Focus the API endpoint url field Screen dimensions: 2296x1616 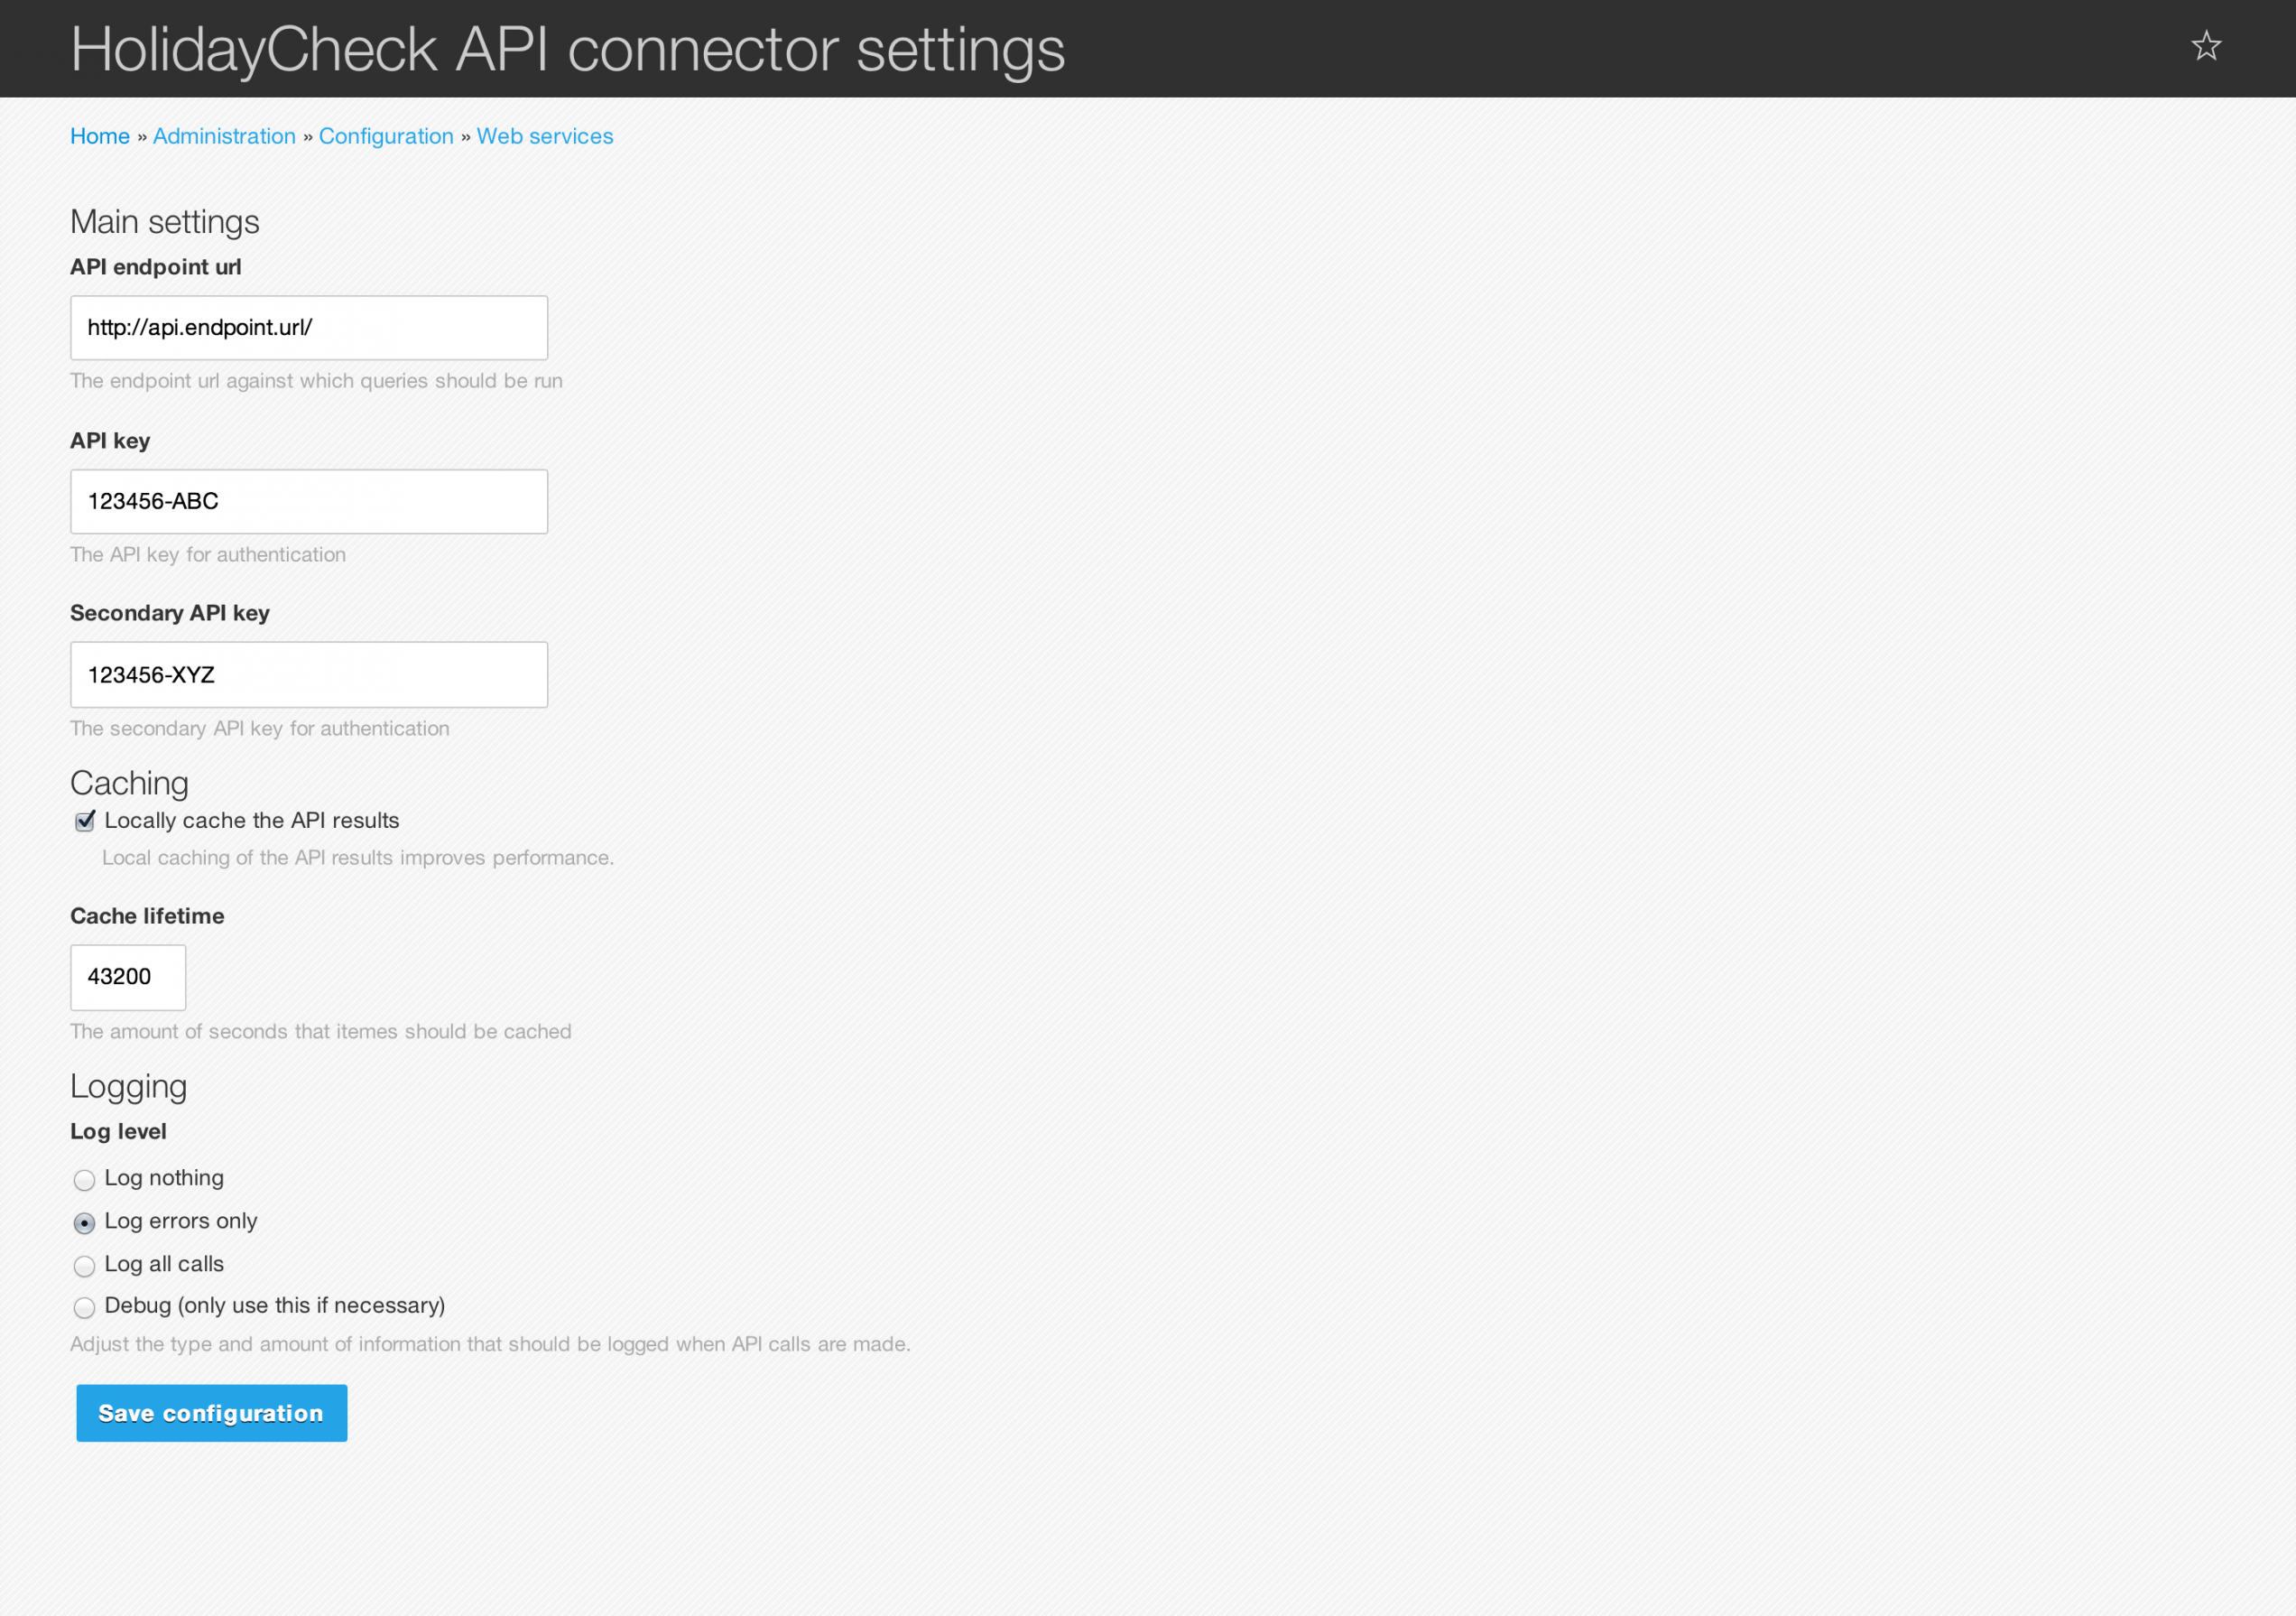coord(309,328)
